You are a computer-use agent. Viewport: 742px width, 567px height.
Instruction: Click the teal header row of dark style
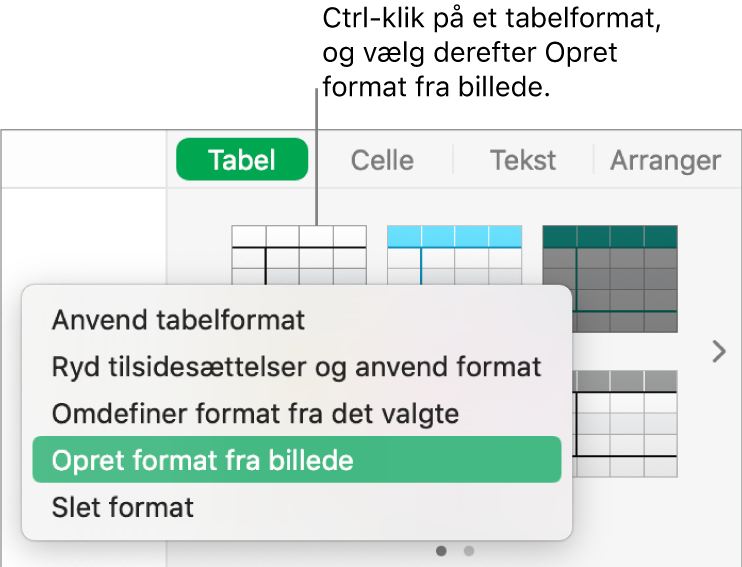click(609, 236)
